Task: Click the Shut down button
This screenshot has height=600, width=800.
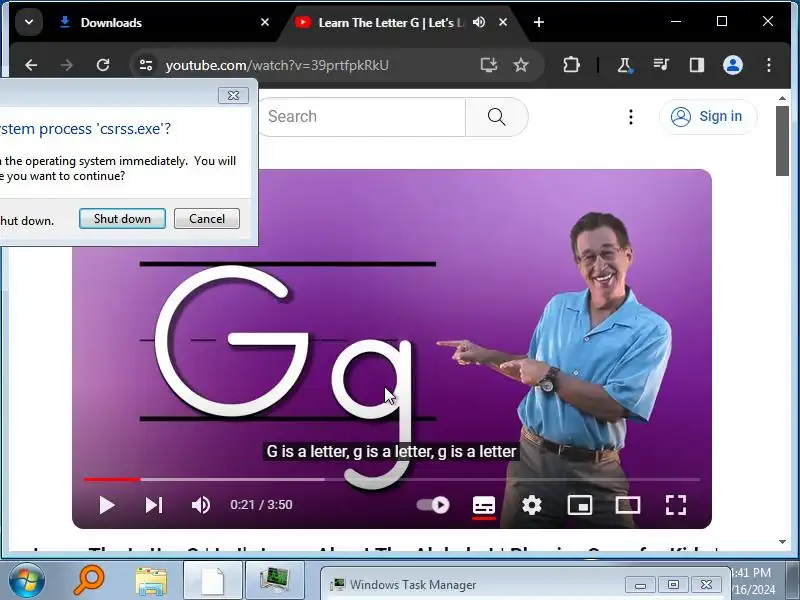Action: 122,218
